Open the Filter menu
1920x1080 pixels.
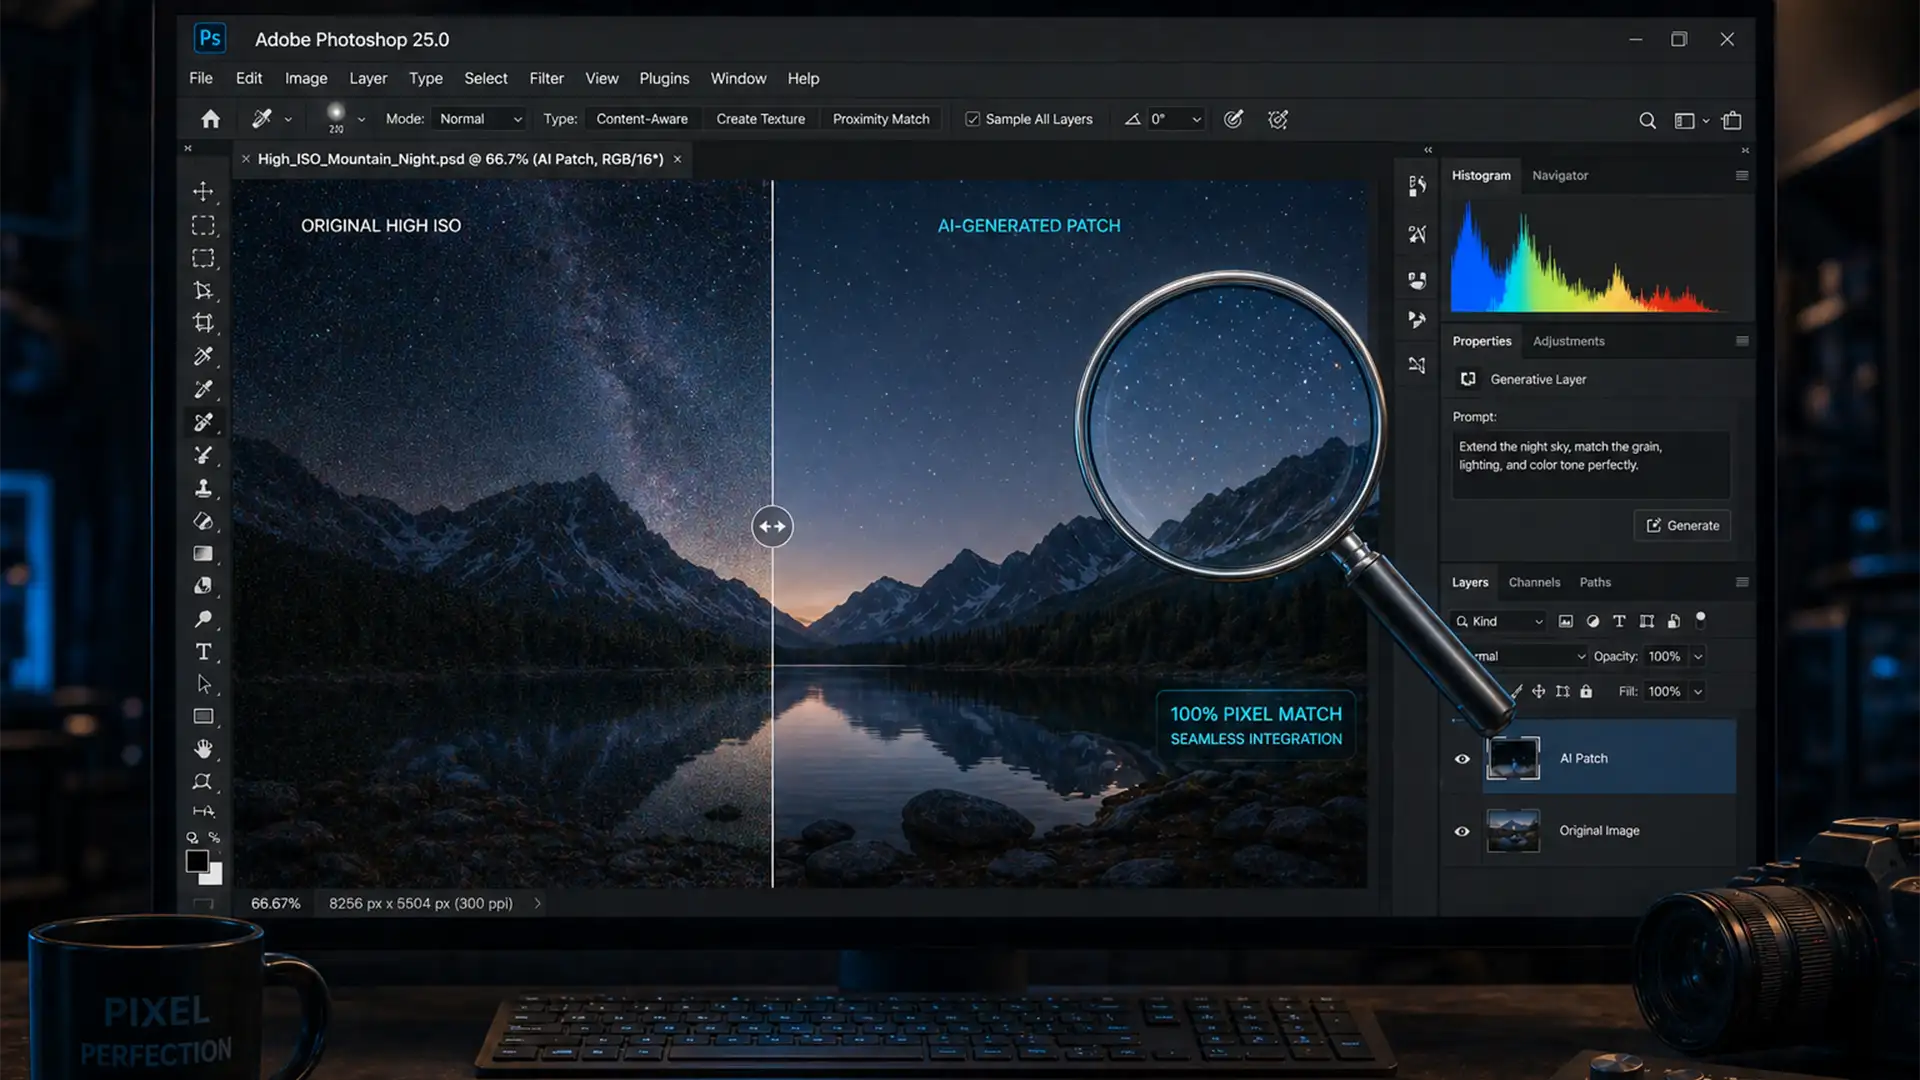[546, 78]
